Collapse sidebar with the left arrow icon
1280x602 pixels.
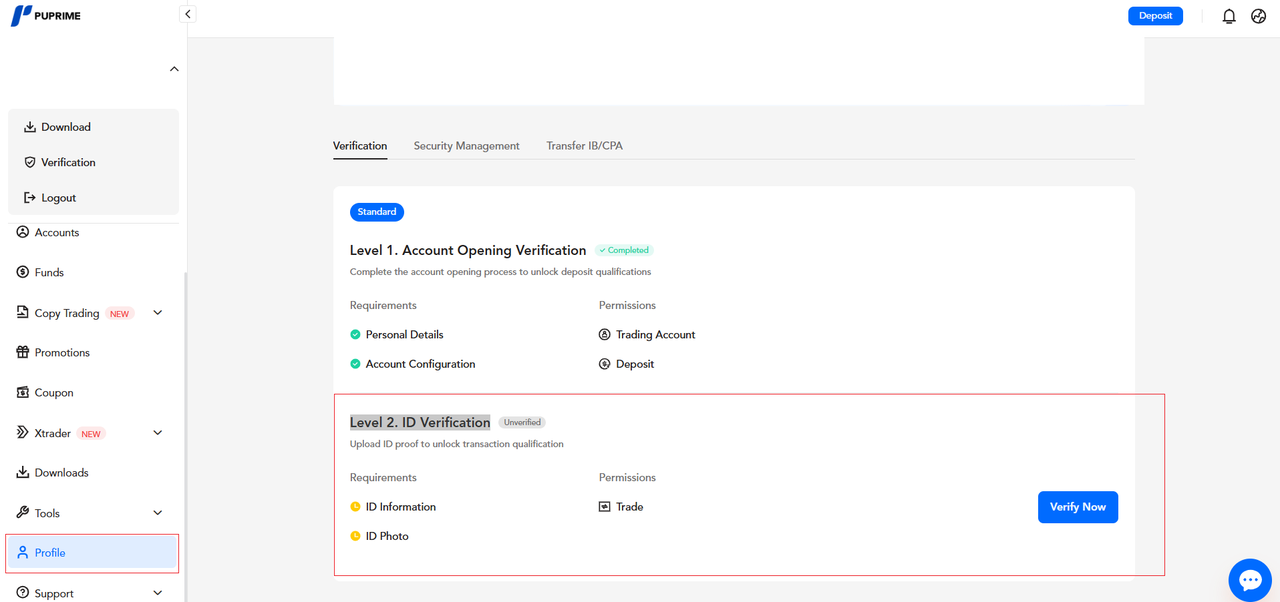pos(187,14)
